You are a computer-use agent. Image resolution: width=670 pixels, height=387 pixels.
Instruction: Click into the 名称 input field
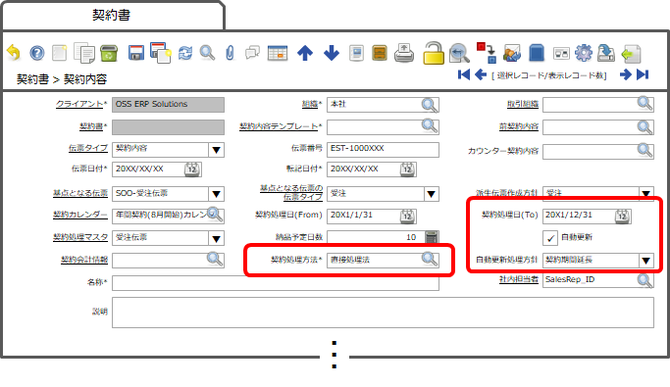tap(276, 283)
